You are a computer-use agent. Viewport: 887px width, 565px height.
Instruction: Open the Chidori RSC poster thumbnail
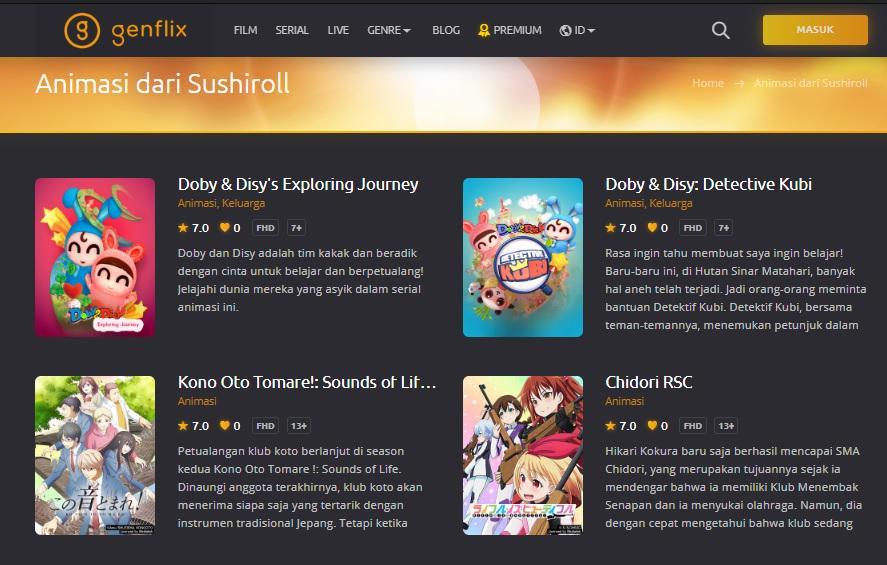pyautogui.click(x=523, y=455)
